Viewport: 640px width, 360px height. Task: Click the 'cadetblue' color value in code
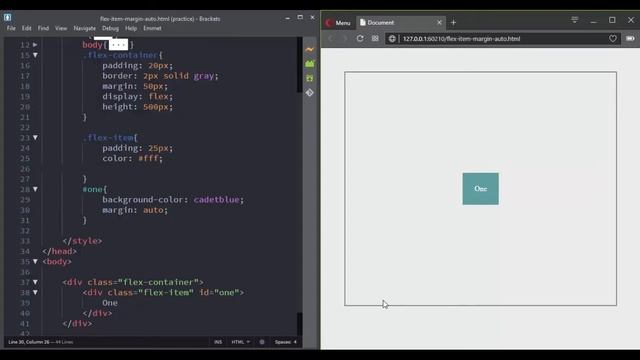tap(216, 200)
